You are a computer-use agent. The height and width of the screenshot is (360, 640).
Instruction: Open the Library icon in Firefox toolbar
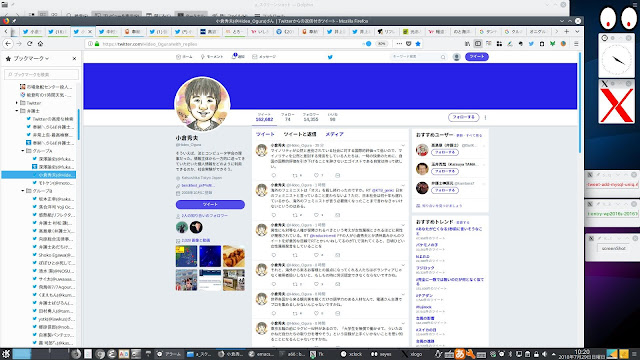click(x=467, y=44)
